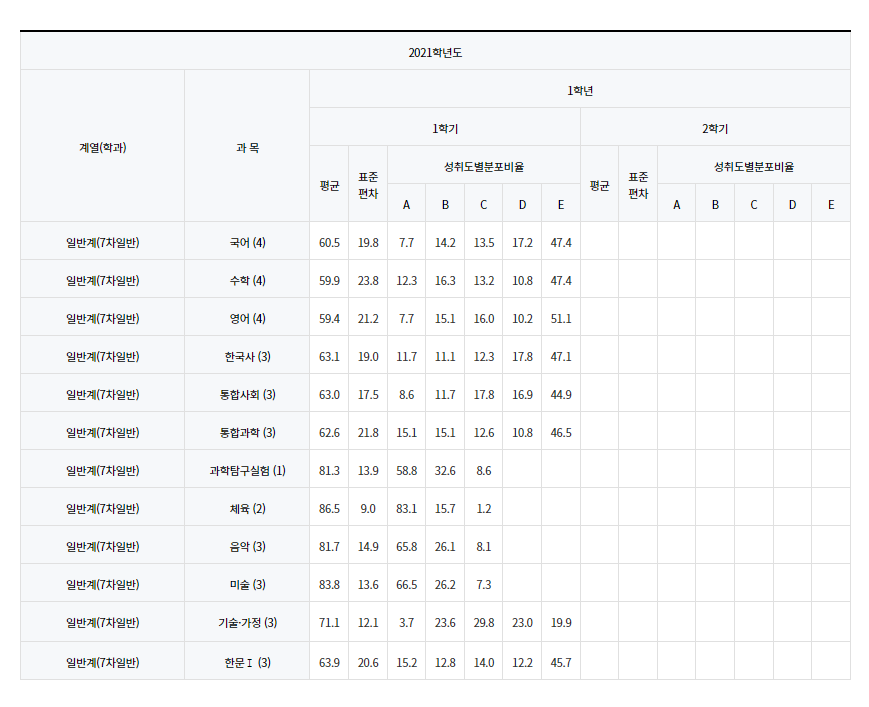Click 음악 C-grade ratio 8.1
This screenshot has height=707, width=869.
tap(484, 546)
